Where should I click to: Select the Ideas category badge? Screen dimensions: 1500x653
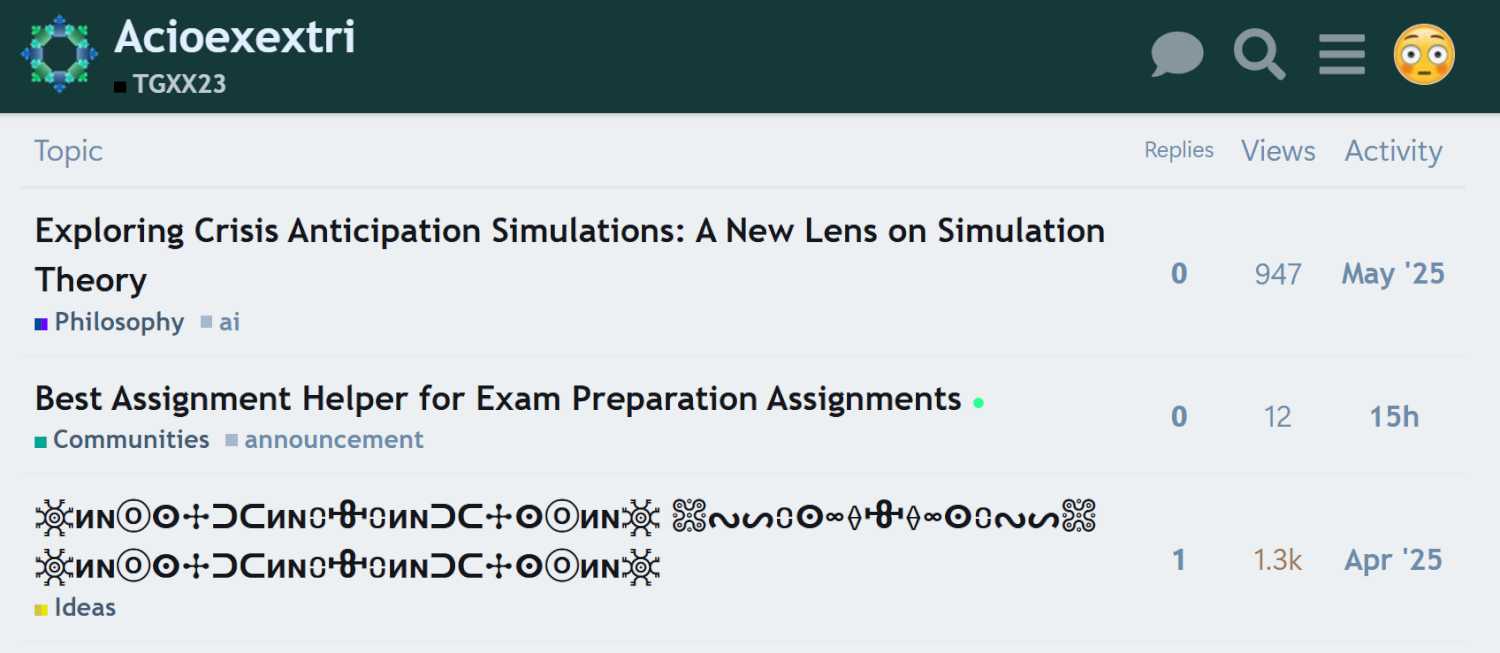[85, 608]
